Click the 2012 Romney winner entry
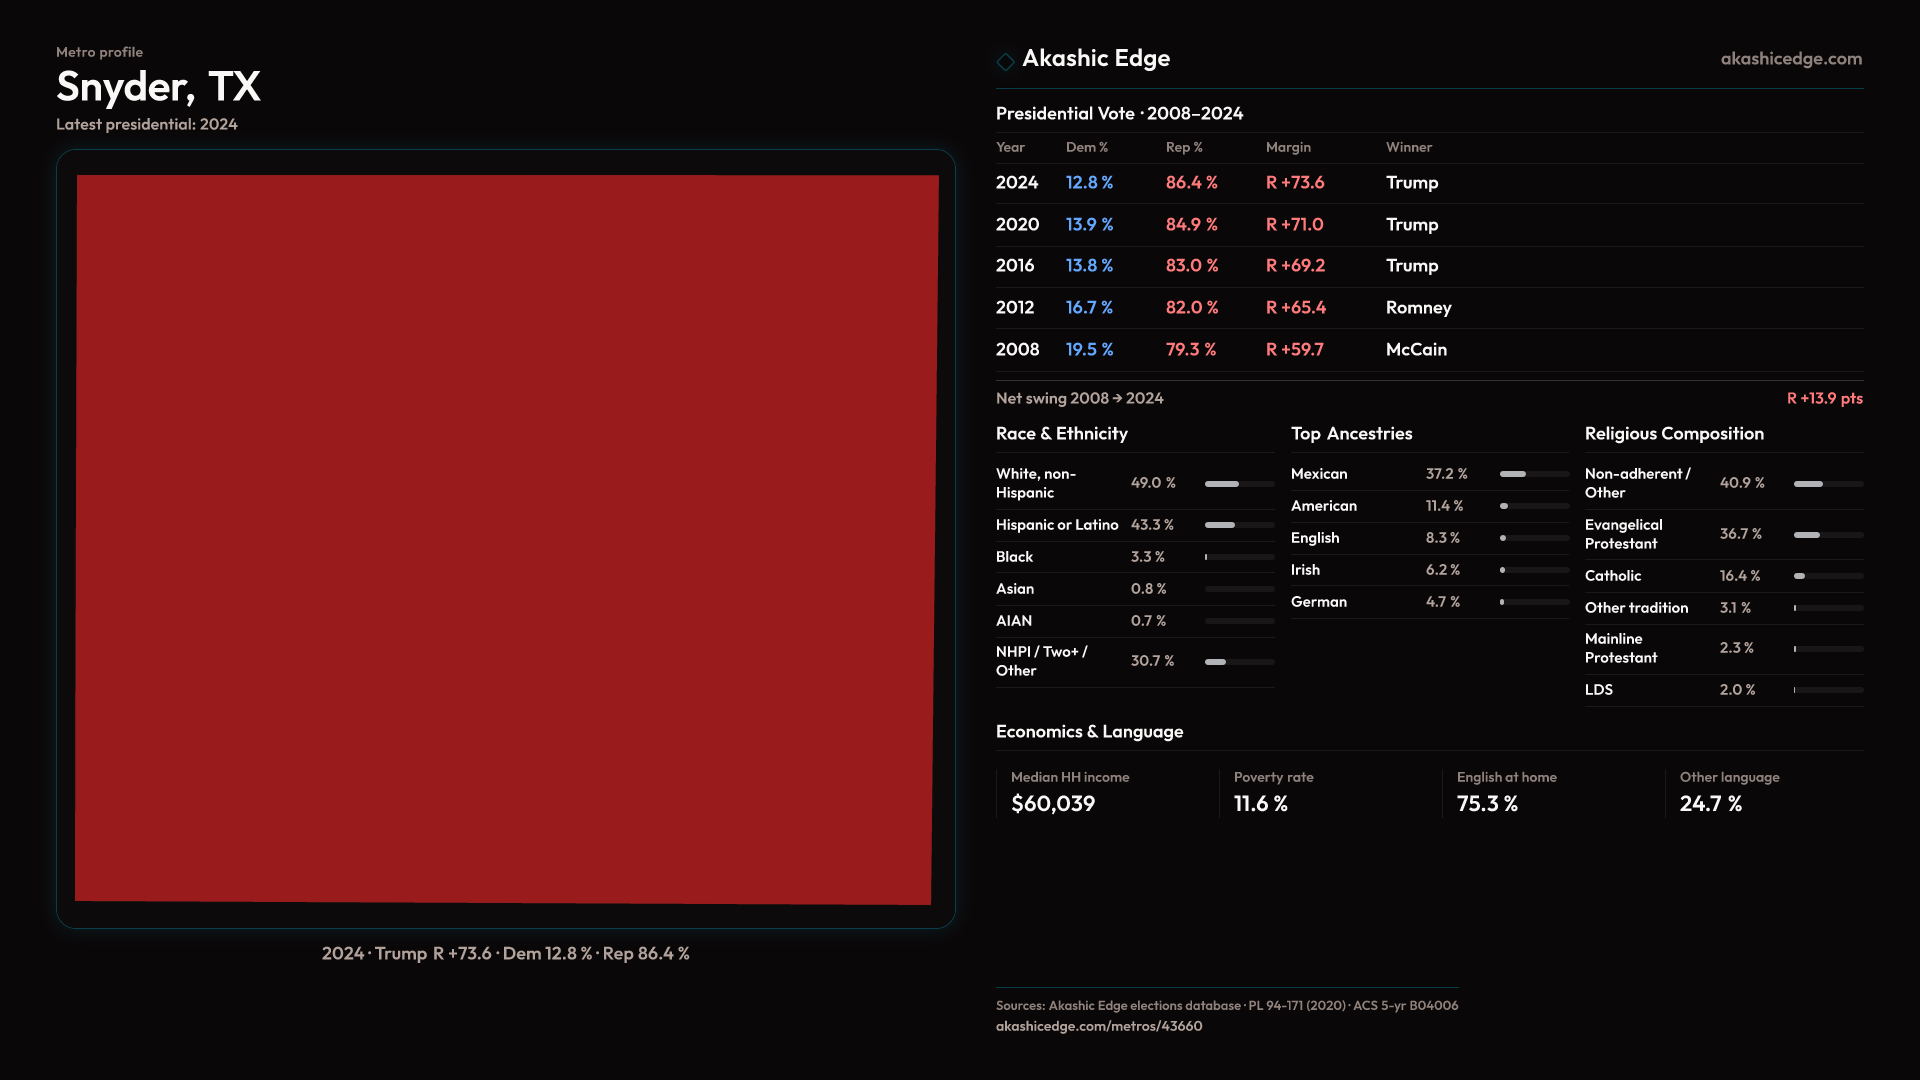 [x=1417, y=308]
